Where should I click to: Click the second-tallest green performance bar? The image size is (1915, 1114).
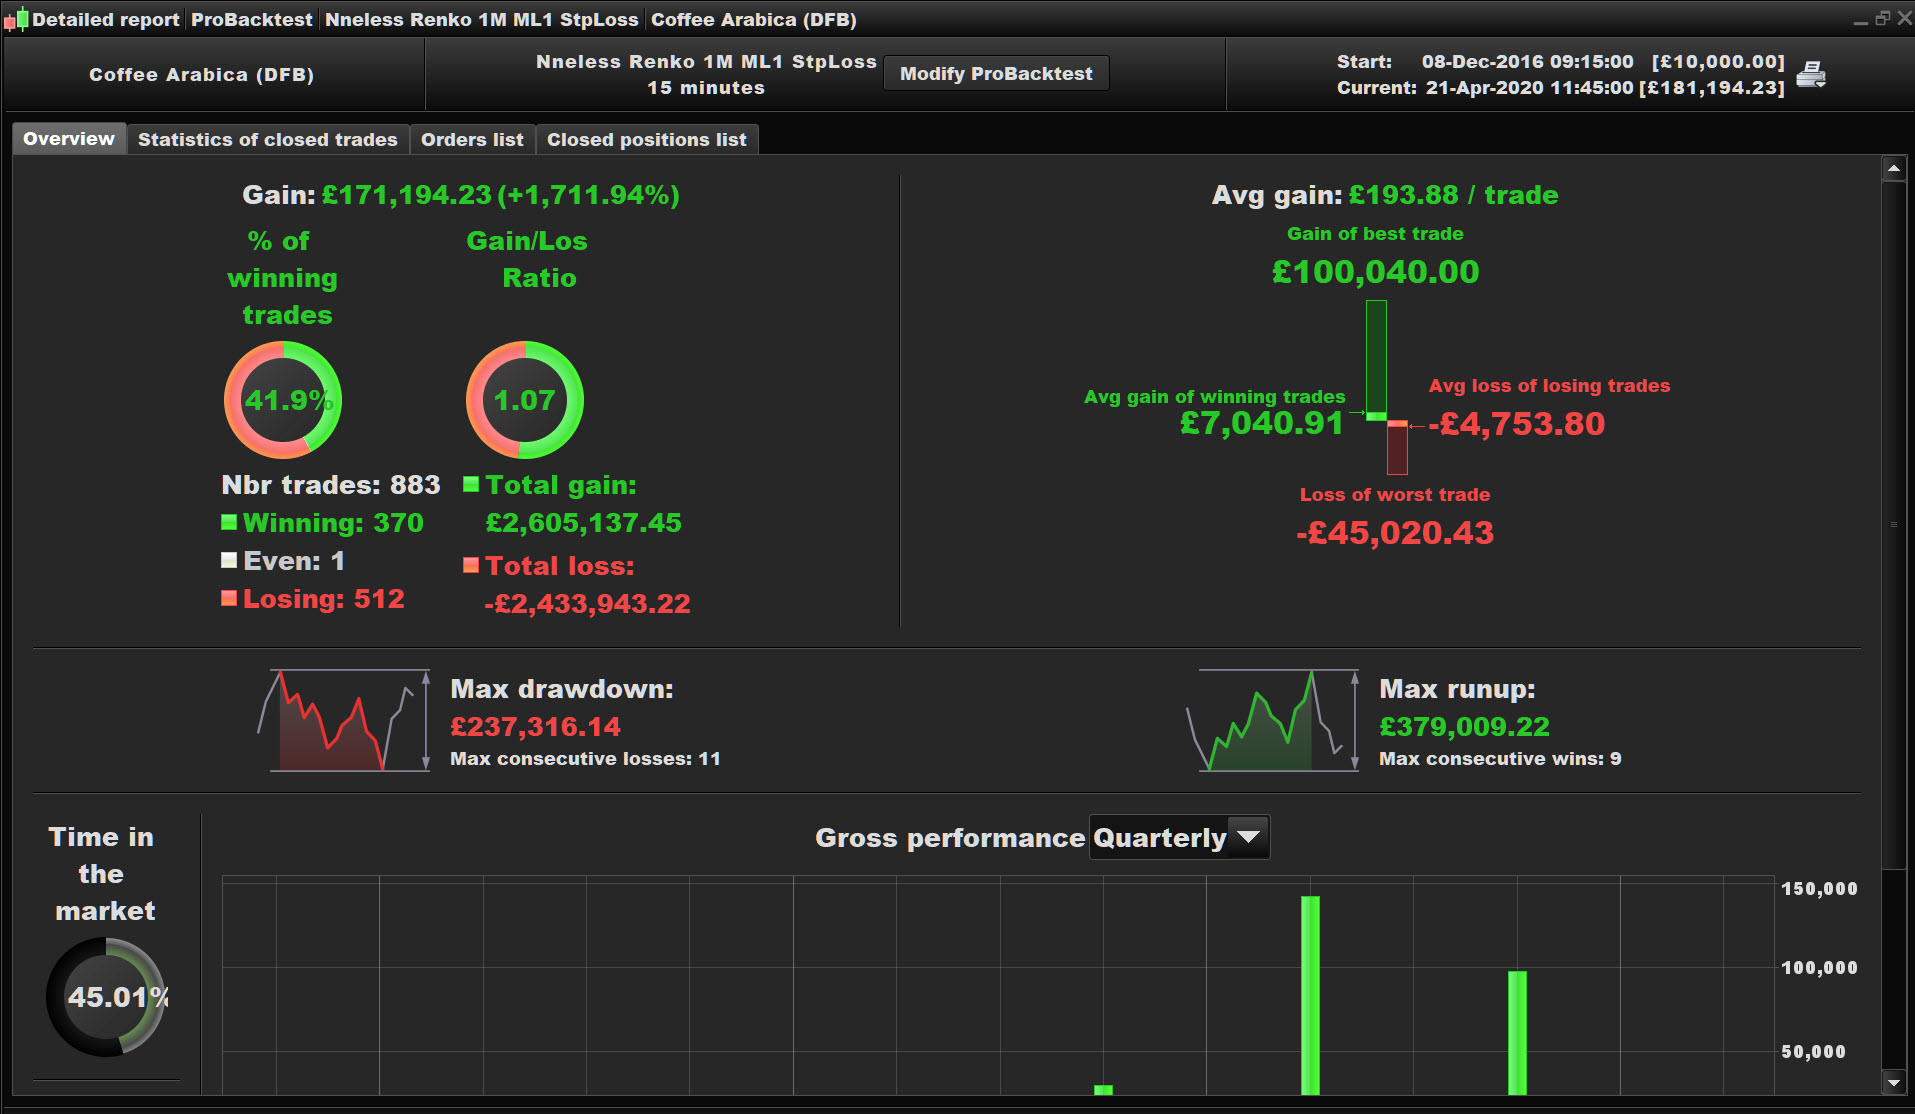point(1517,1033)
